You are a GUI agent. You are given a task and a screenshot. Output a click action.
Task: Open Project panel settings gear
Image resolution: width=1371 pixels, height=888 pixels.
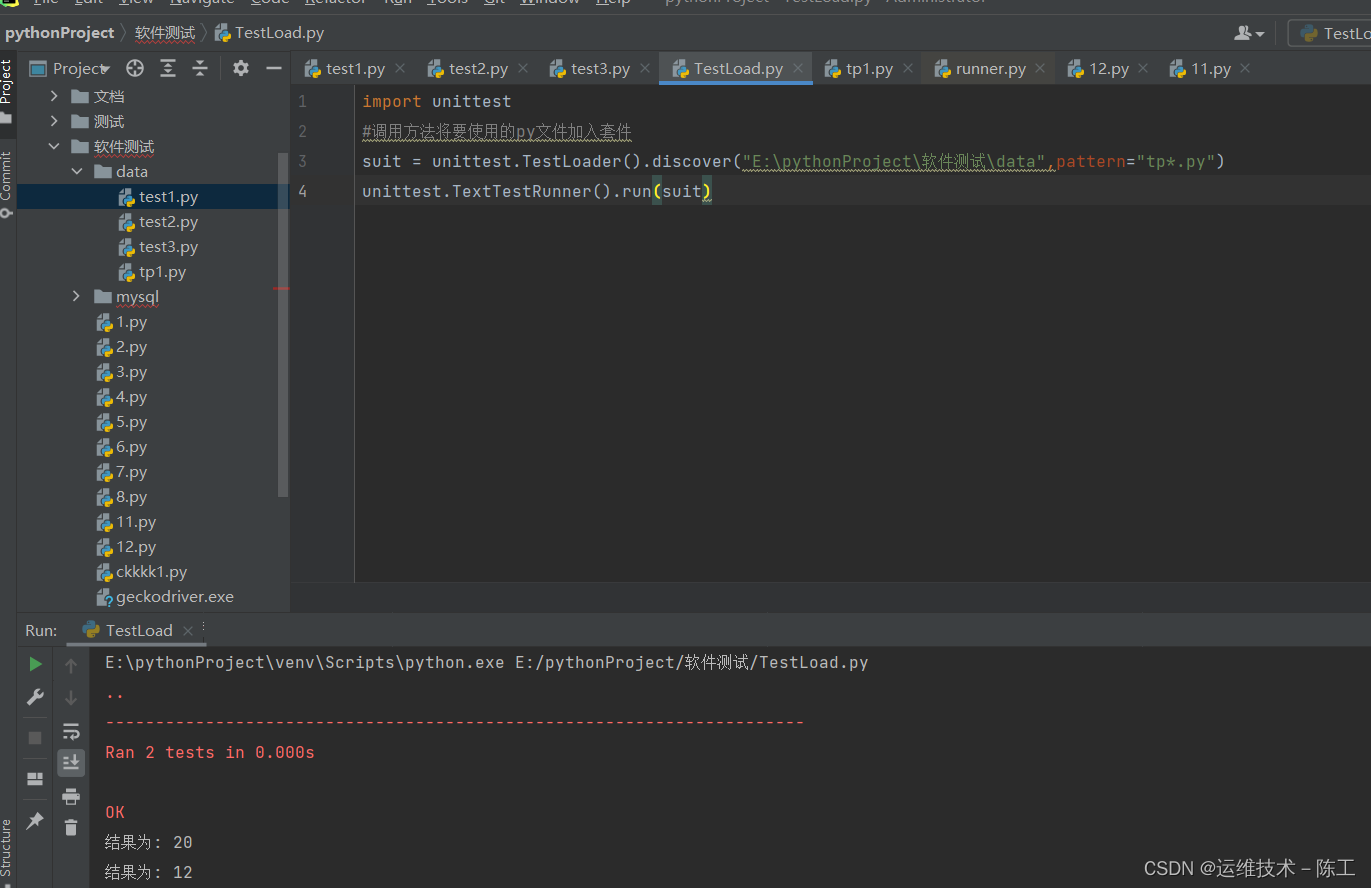pos(241,68)
